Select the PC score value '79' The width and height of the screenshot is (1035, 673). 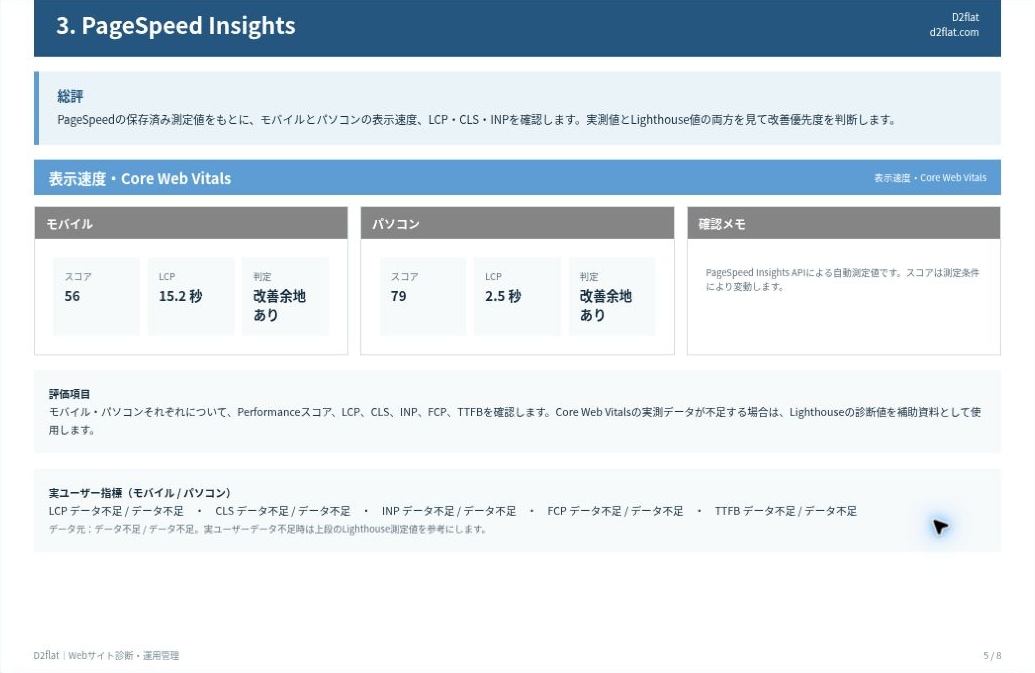coord(399,296)
